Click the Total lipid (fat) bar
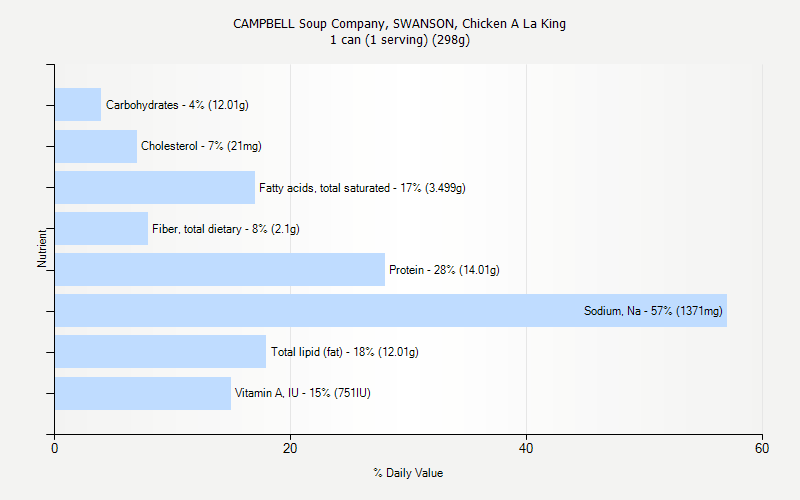 pyautogui.click(x=160, y=352)
